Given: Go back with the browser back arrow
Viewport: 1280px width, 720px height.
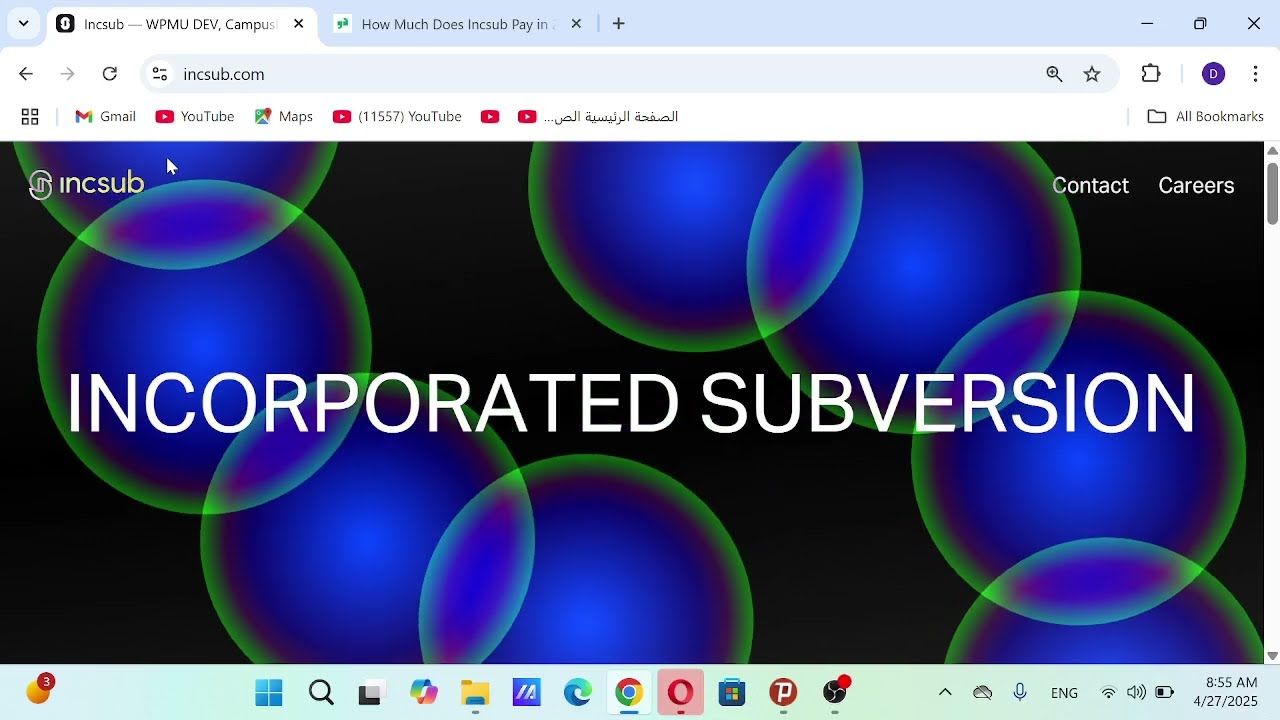Looking at the screenshot, I should click(x=26, y=74).
